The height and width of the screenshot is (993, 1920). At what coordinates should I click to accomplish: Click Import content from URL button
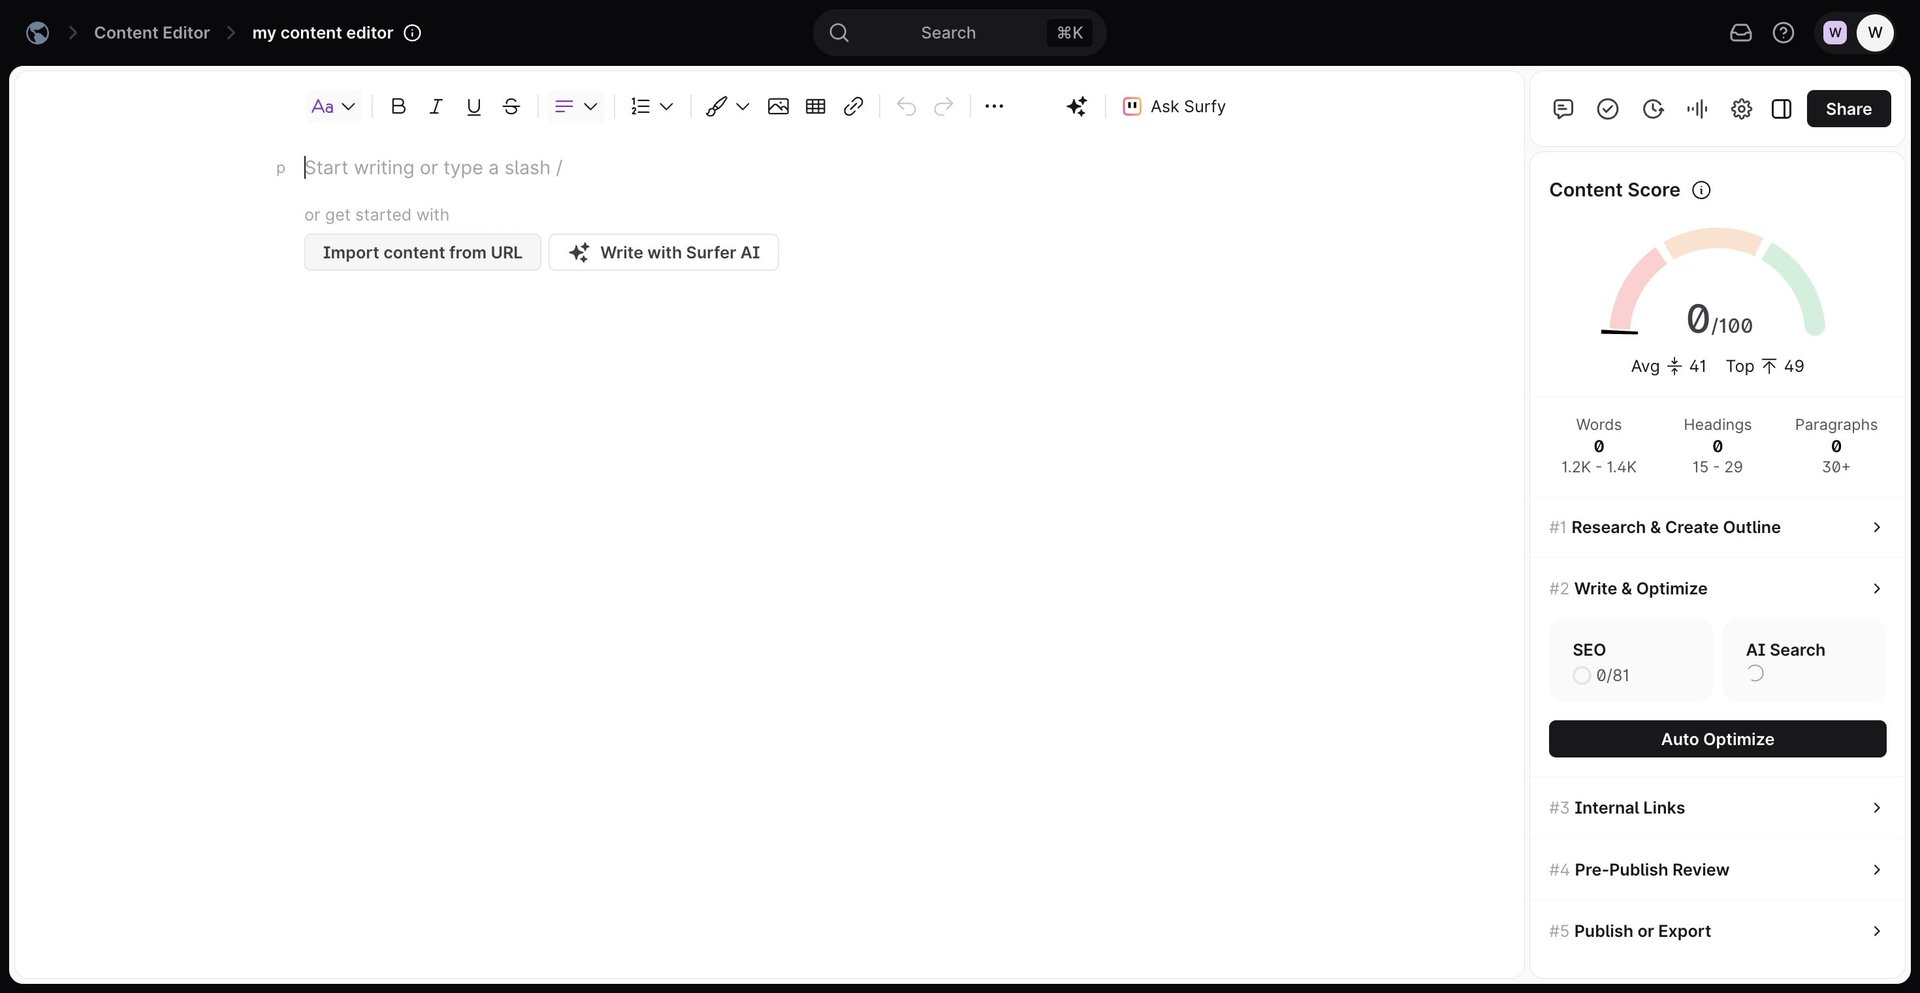[x=422, y=253]
